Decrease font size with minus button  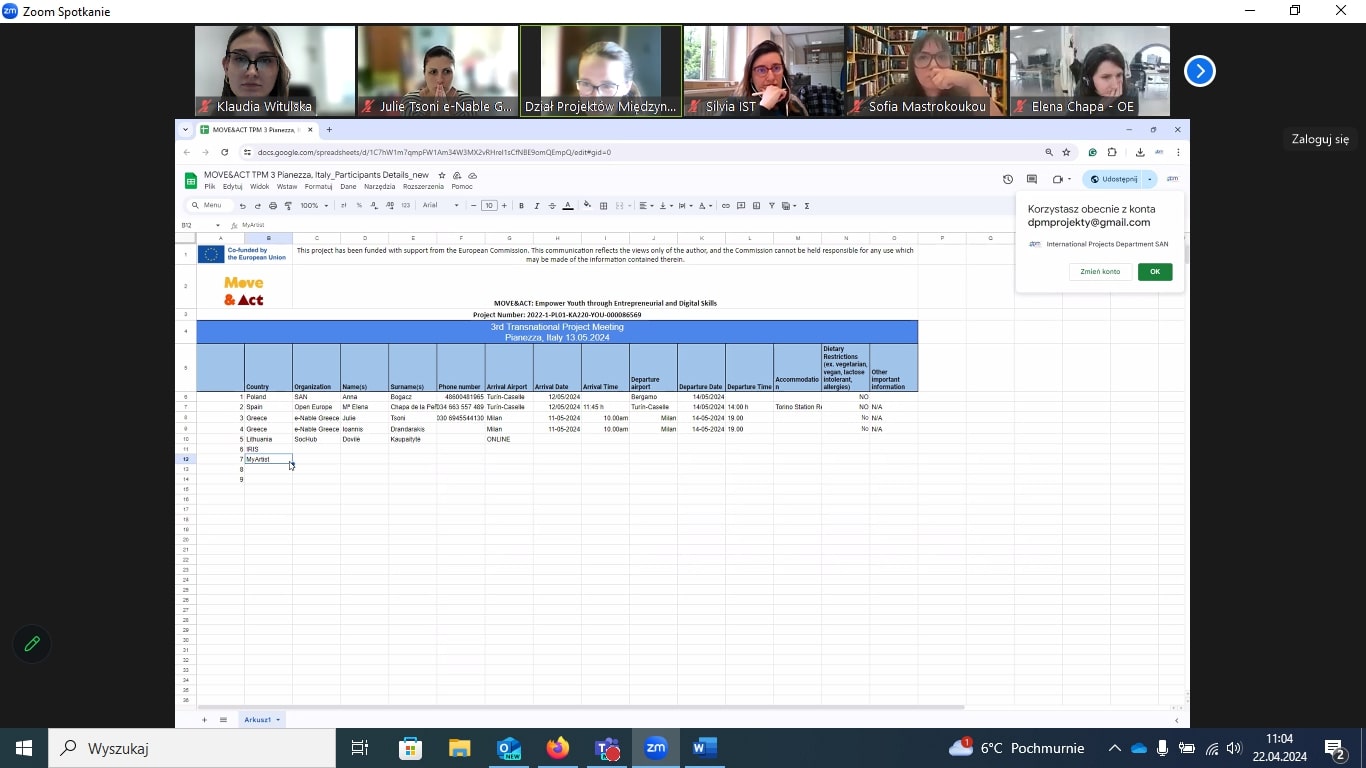474,206
